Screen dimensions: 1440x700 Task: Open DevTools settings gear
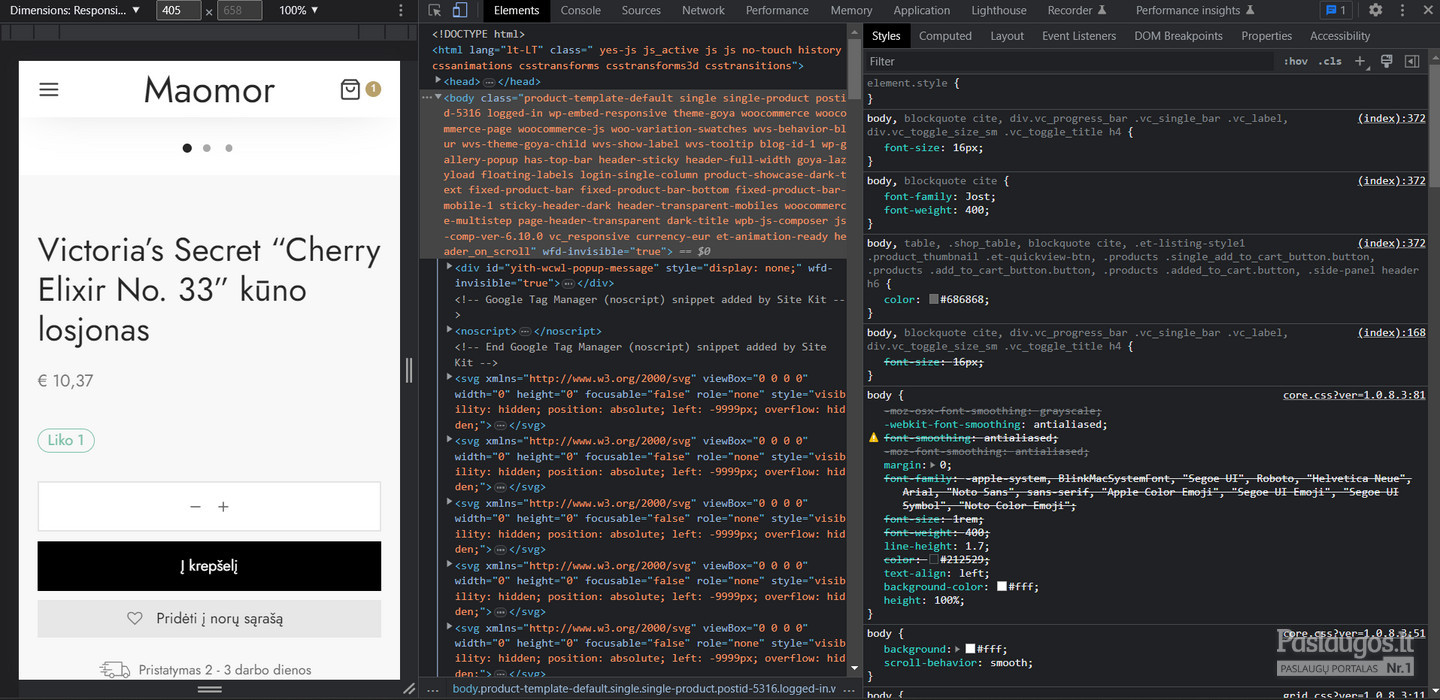click(x=1375, y=10)
